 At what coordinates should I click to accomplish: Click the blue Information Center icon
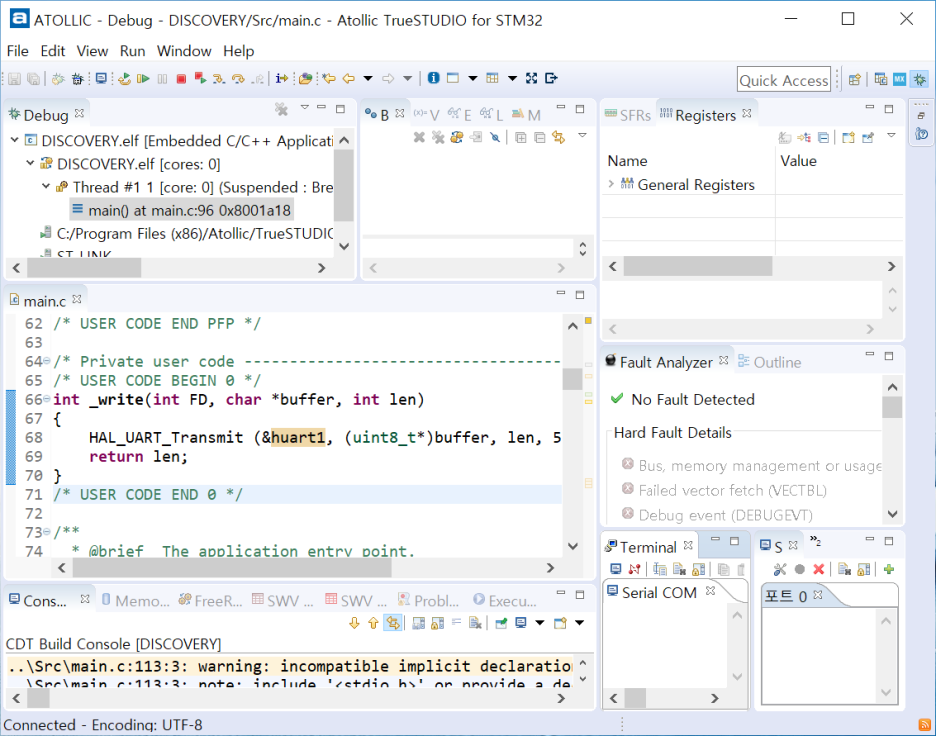pos(433,78)
